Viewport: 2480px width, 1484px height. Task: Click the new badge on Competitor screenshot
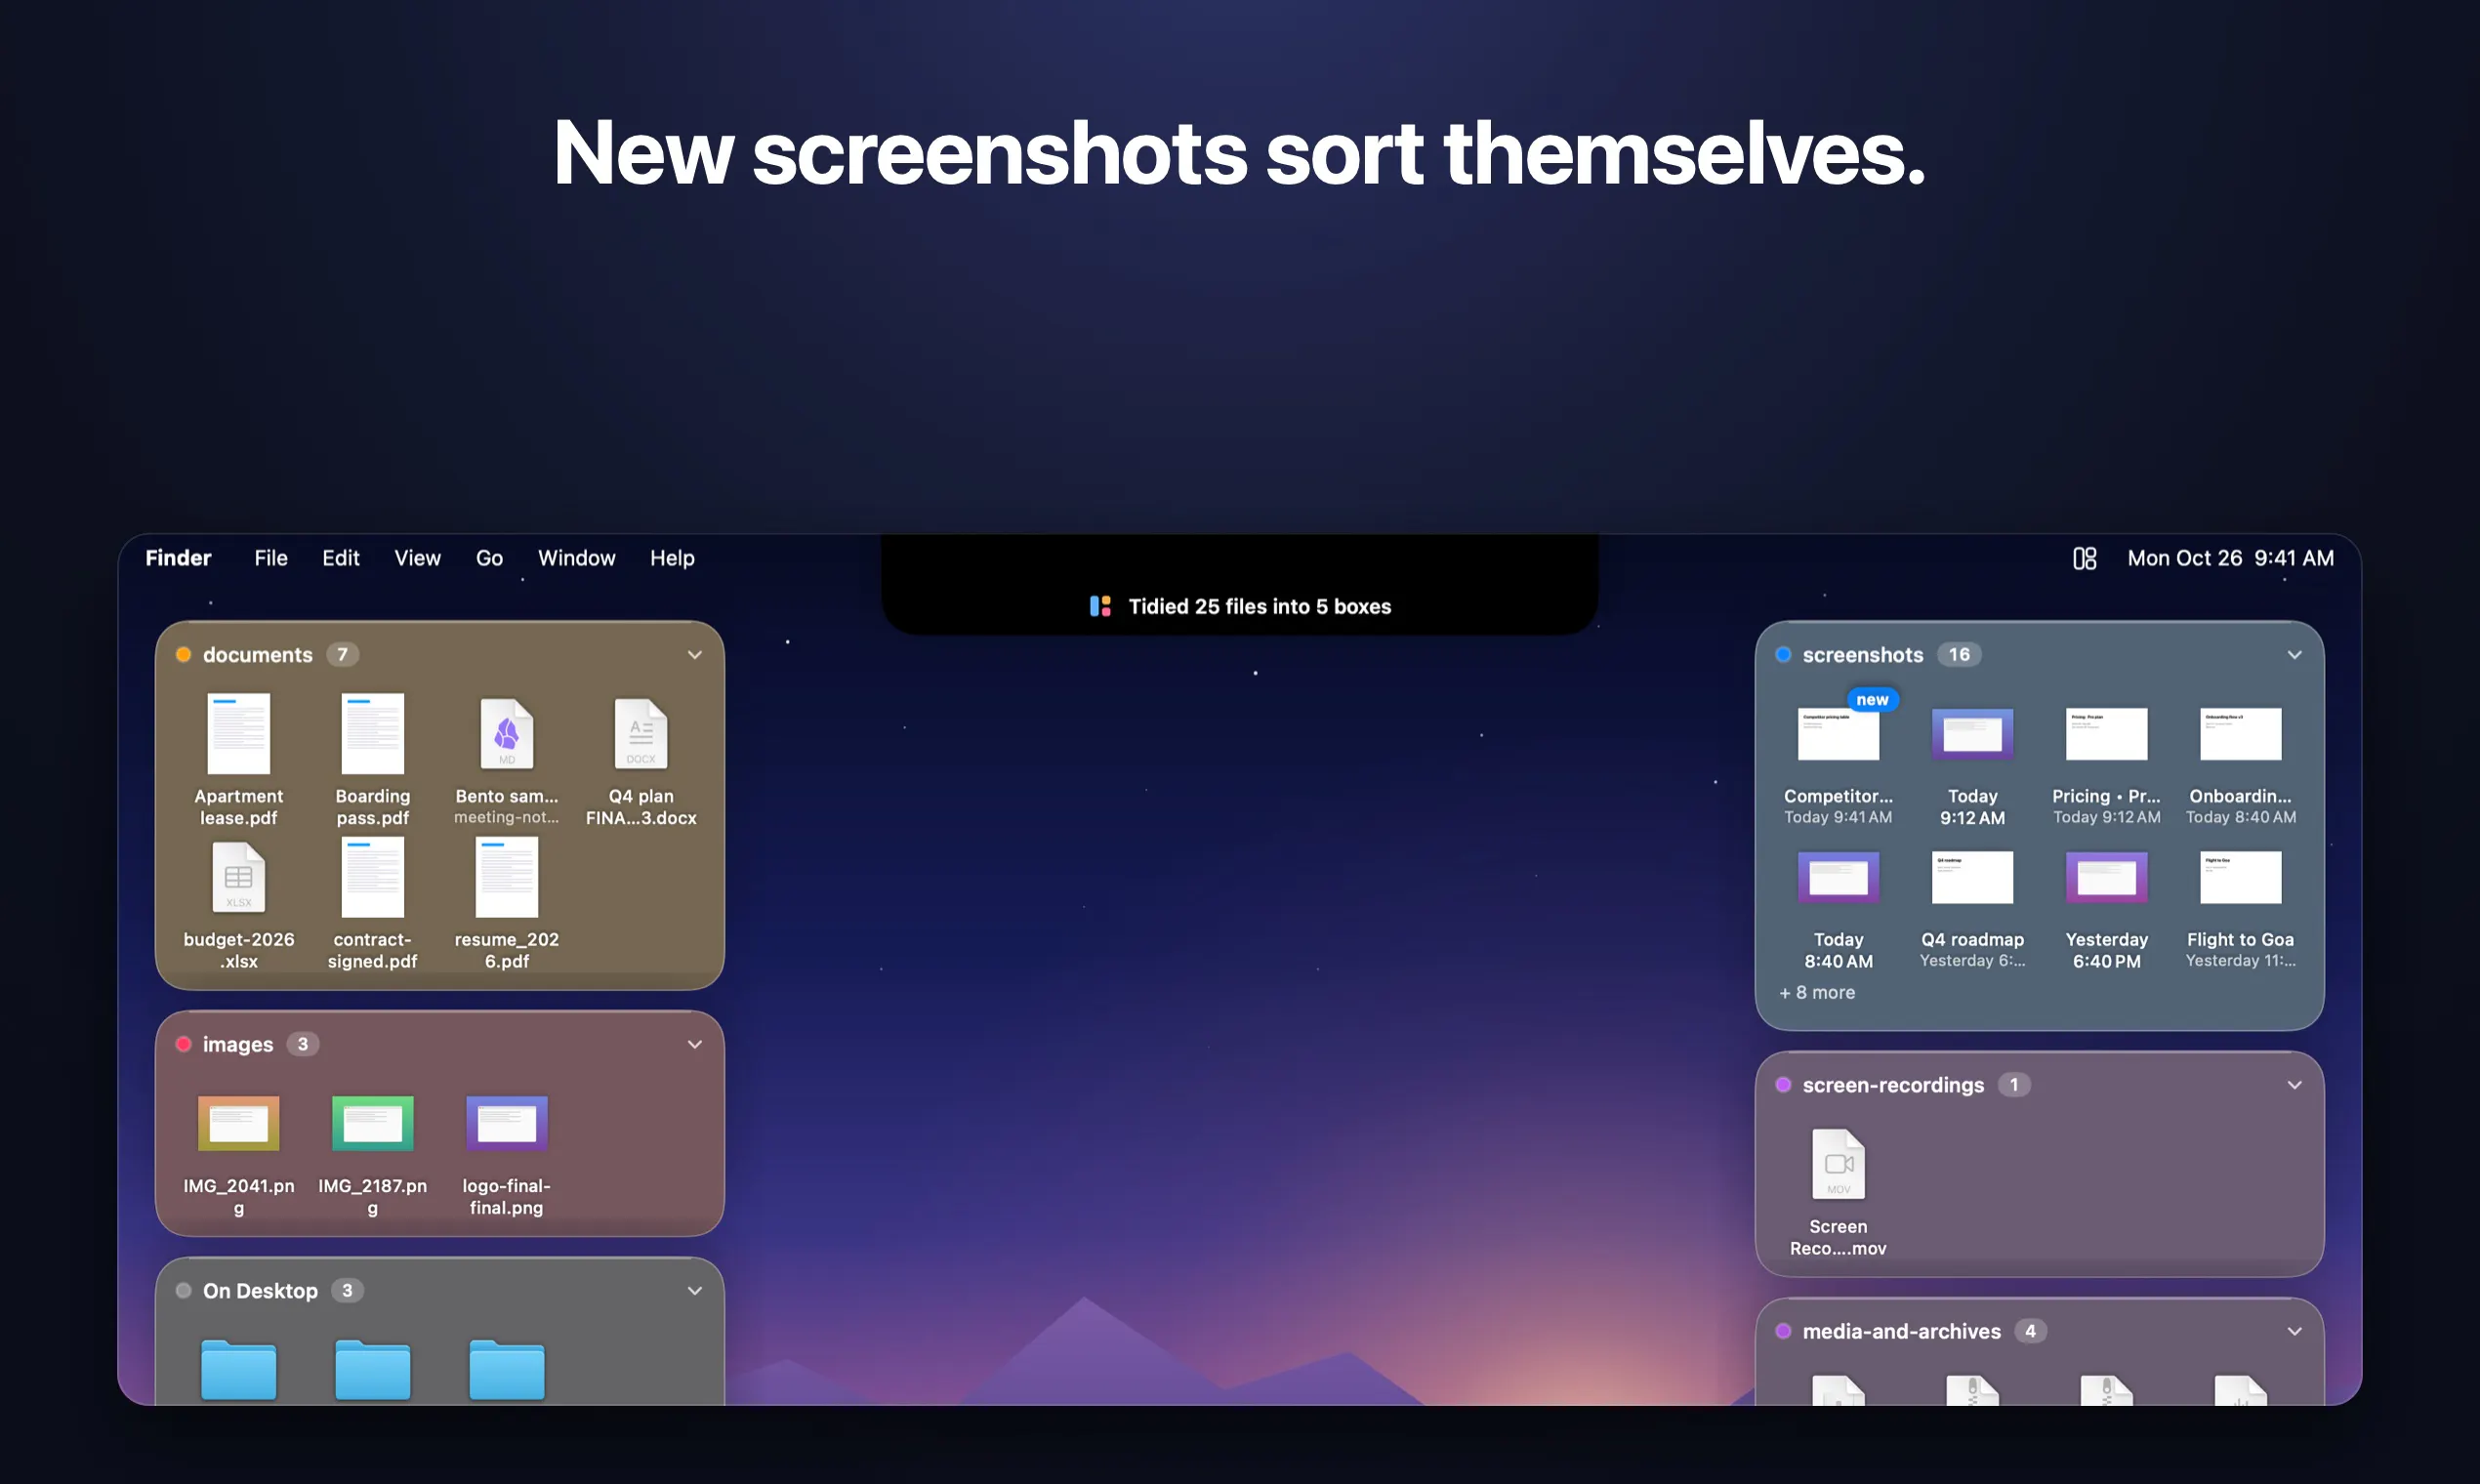point(1872,700)
